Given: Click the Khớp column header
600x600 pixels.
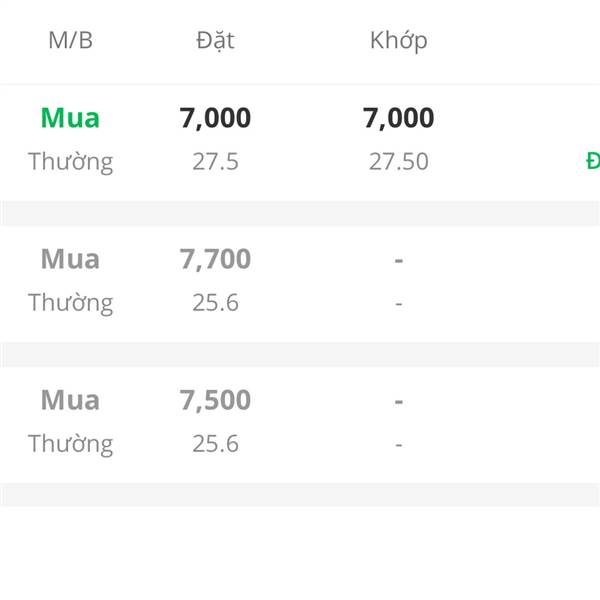Looking at the screenshot, I should 399,41.
